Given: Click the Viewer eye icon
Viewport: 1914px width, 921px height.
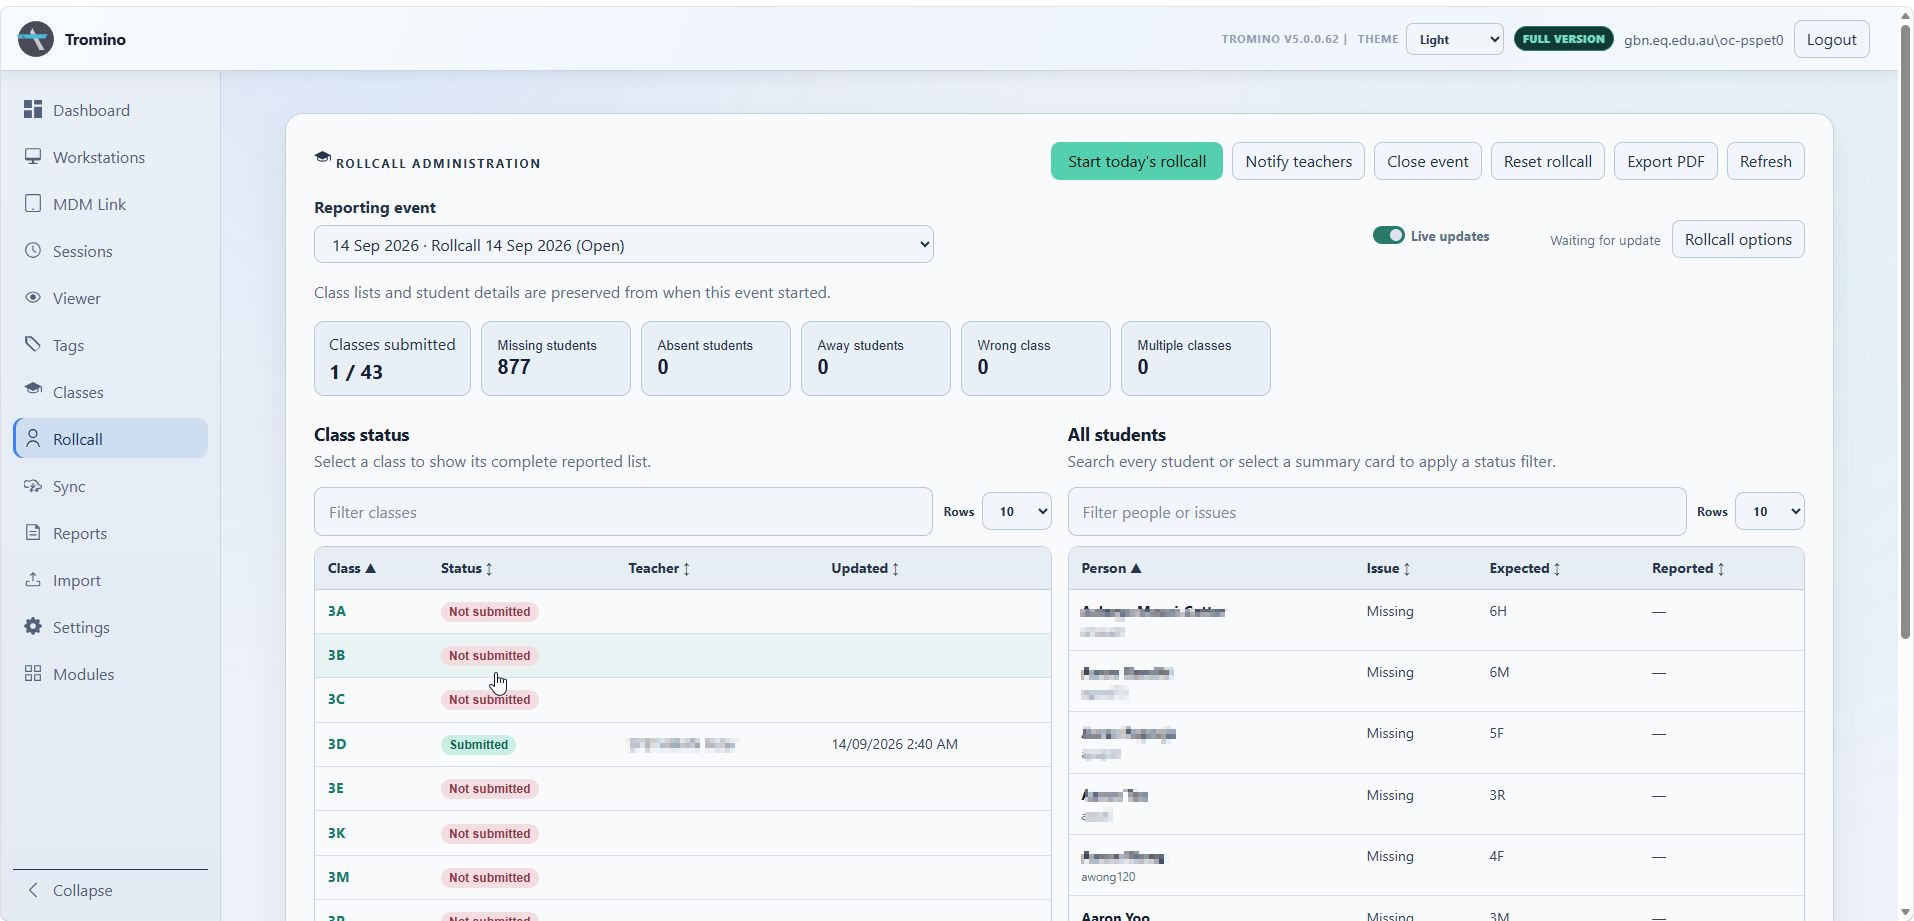Looking at the screenshot, I should (x=33, y=297).
